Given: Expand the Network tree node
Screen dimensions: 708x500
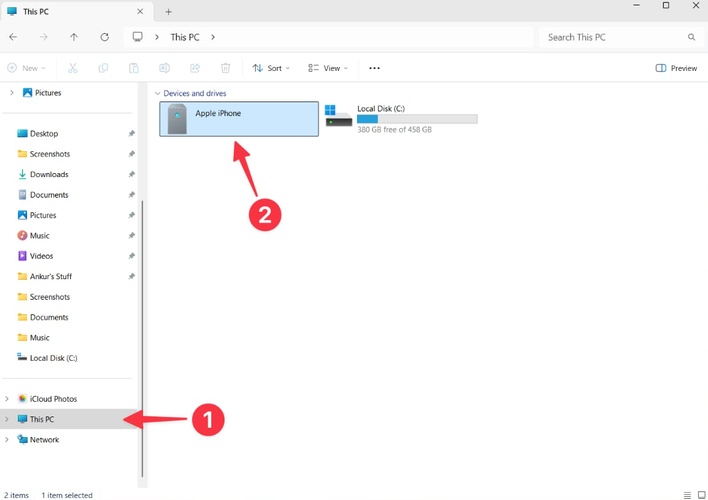Looking at the screenshot, I should pos(7,439).
